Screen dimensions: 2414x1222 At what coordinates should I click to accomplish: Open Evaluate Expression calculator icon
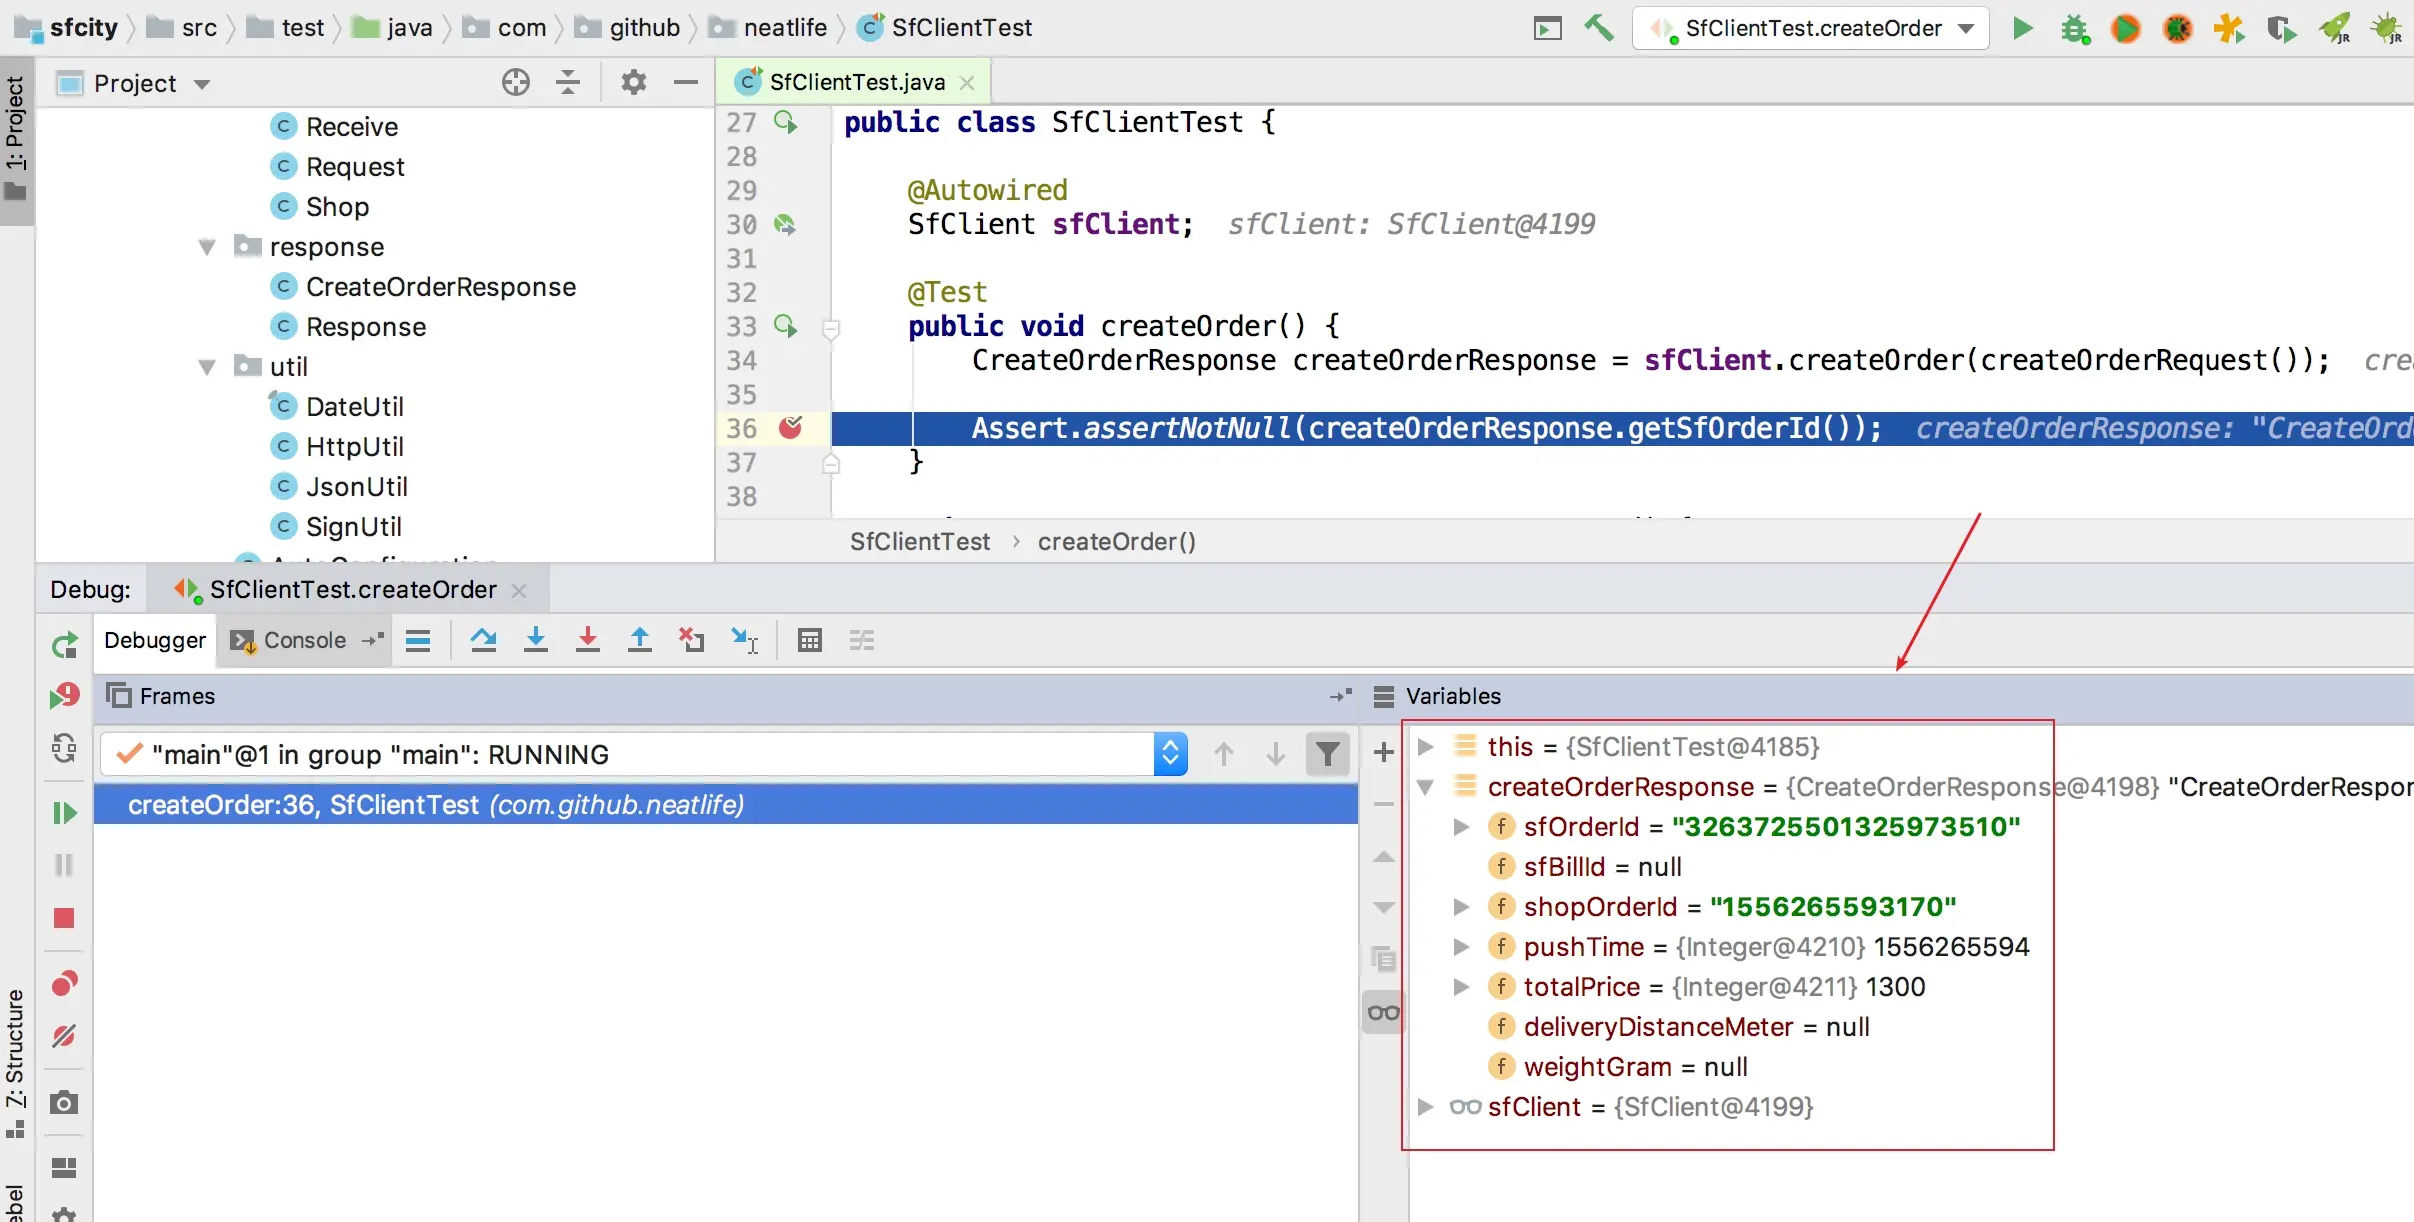[x=810, y=640]
